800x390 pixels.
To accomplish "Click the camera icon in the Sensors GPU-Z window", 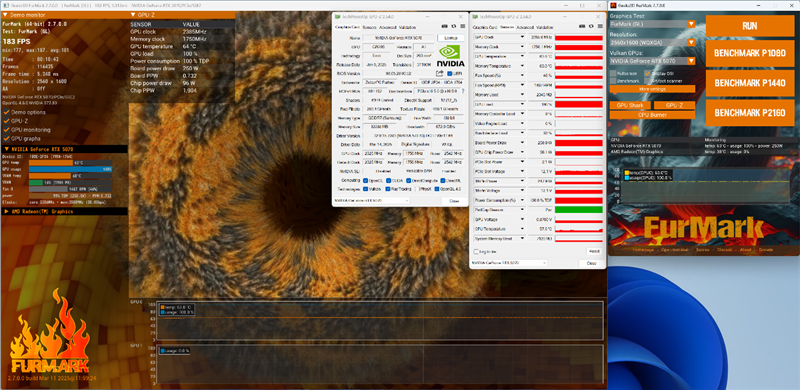I will (x=582, y=27).
